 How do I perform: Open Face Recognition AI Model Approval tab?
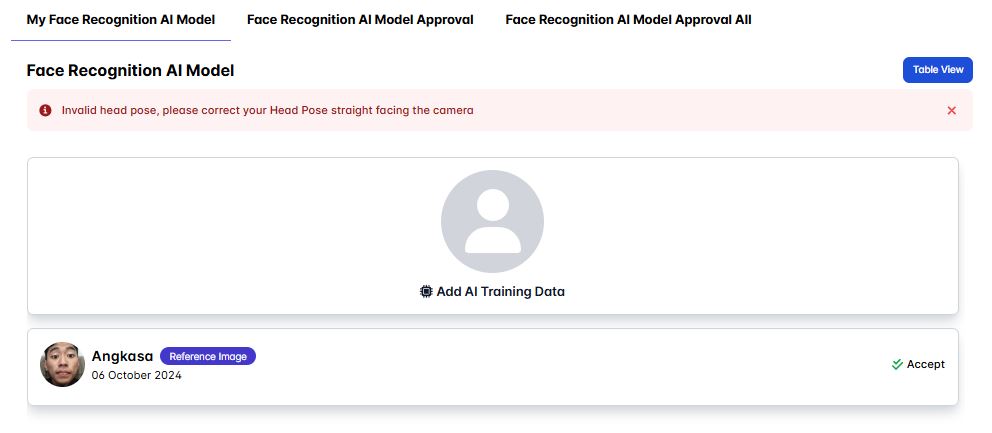coord(360,20)
